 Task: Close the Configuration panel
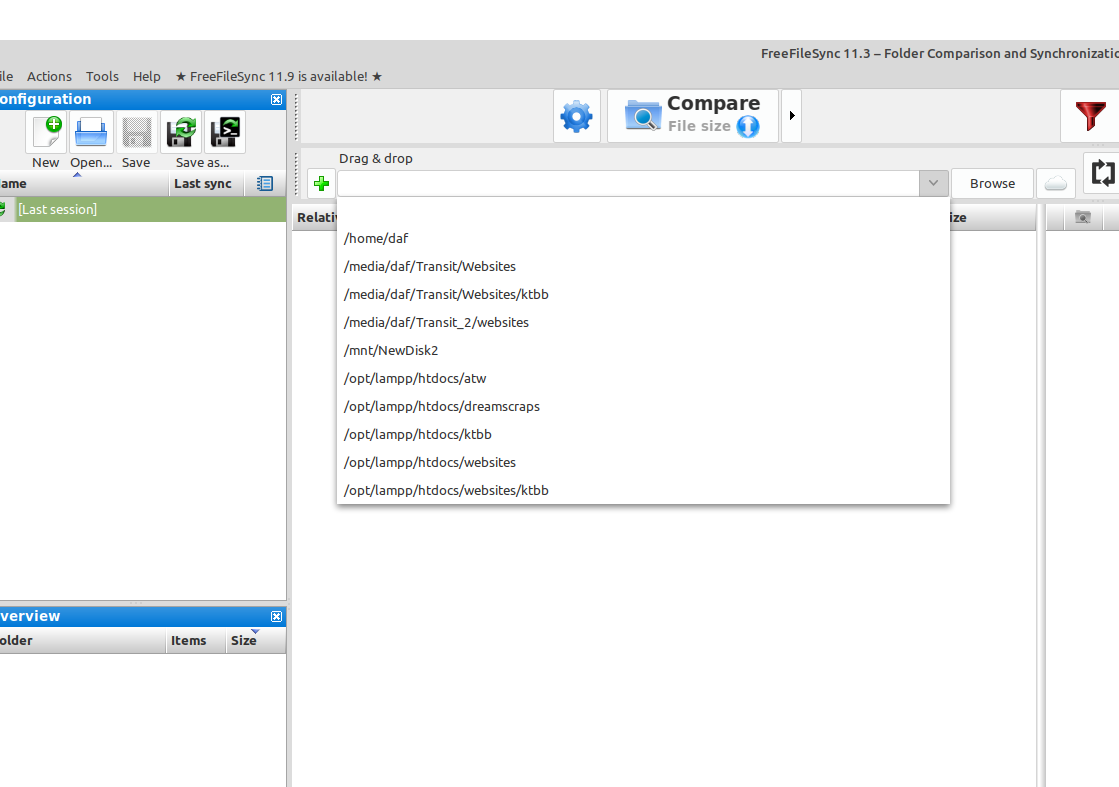276,100
